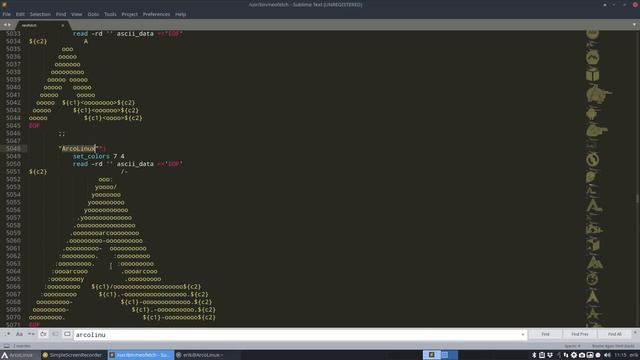Switch to Sublime Text neofetch taskbar window
Viewport: 640px width, 360px height.
pos(140,355)
